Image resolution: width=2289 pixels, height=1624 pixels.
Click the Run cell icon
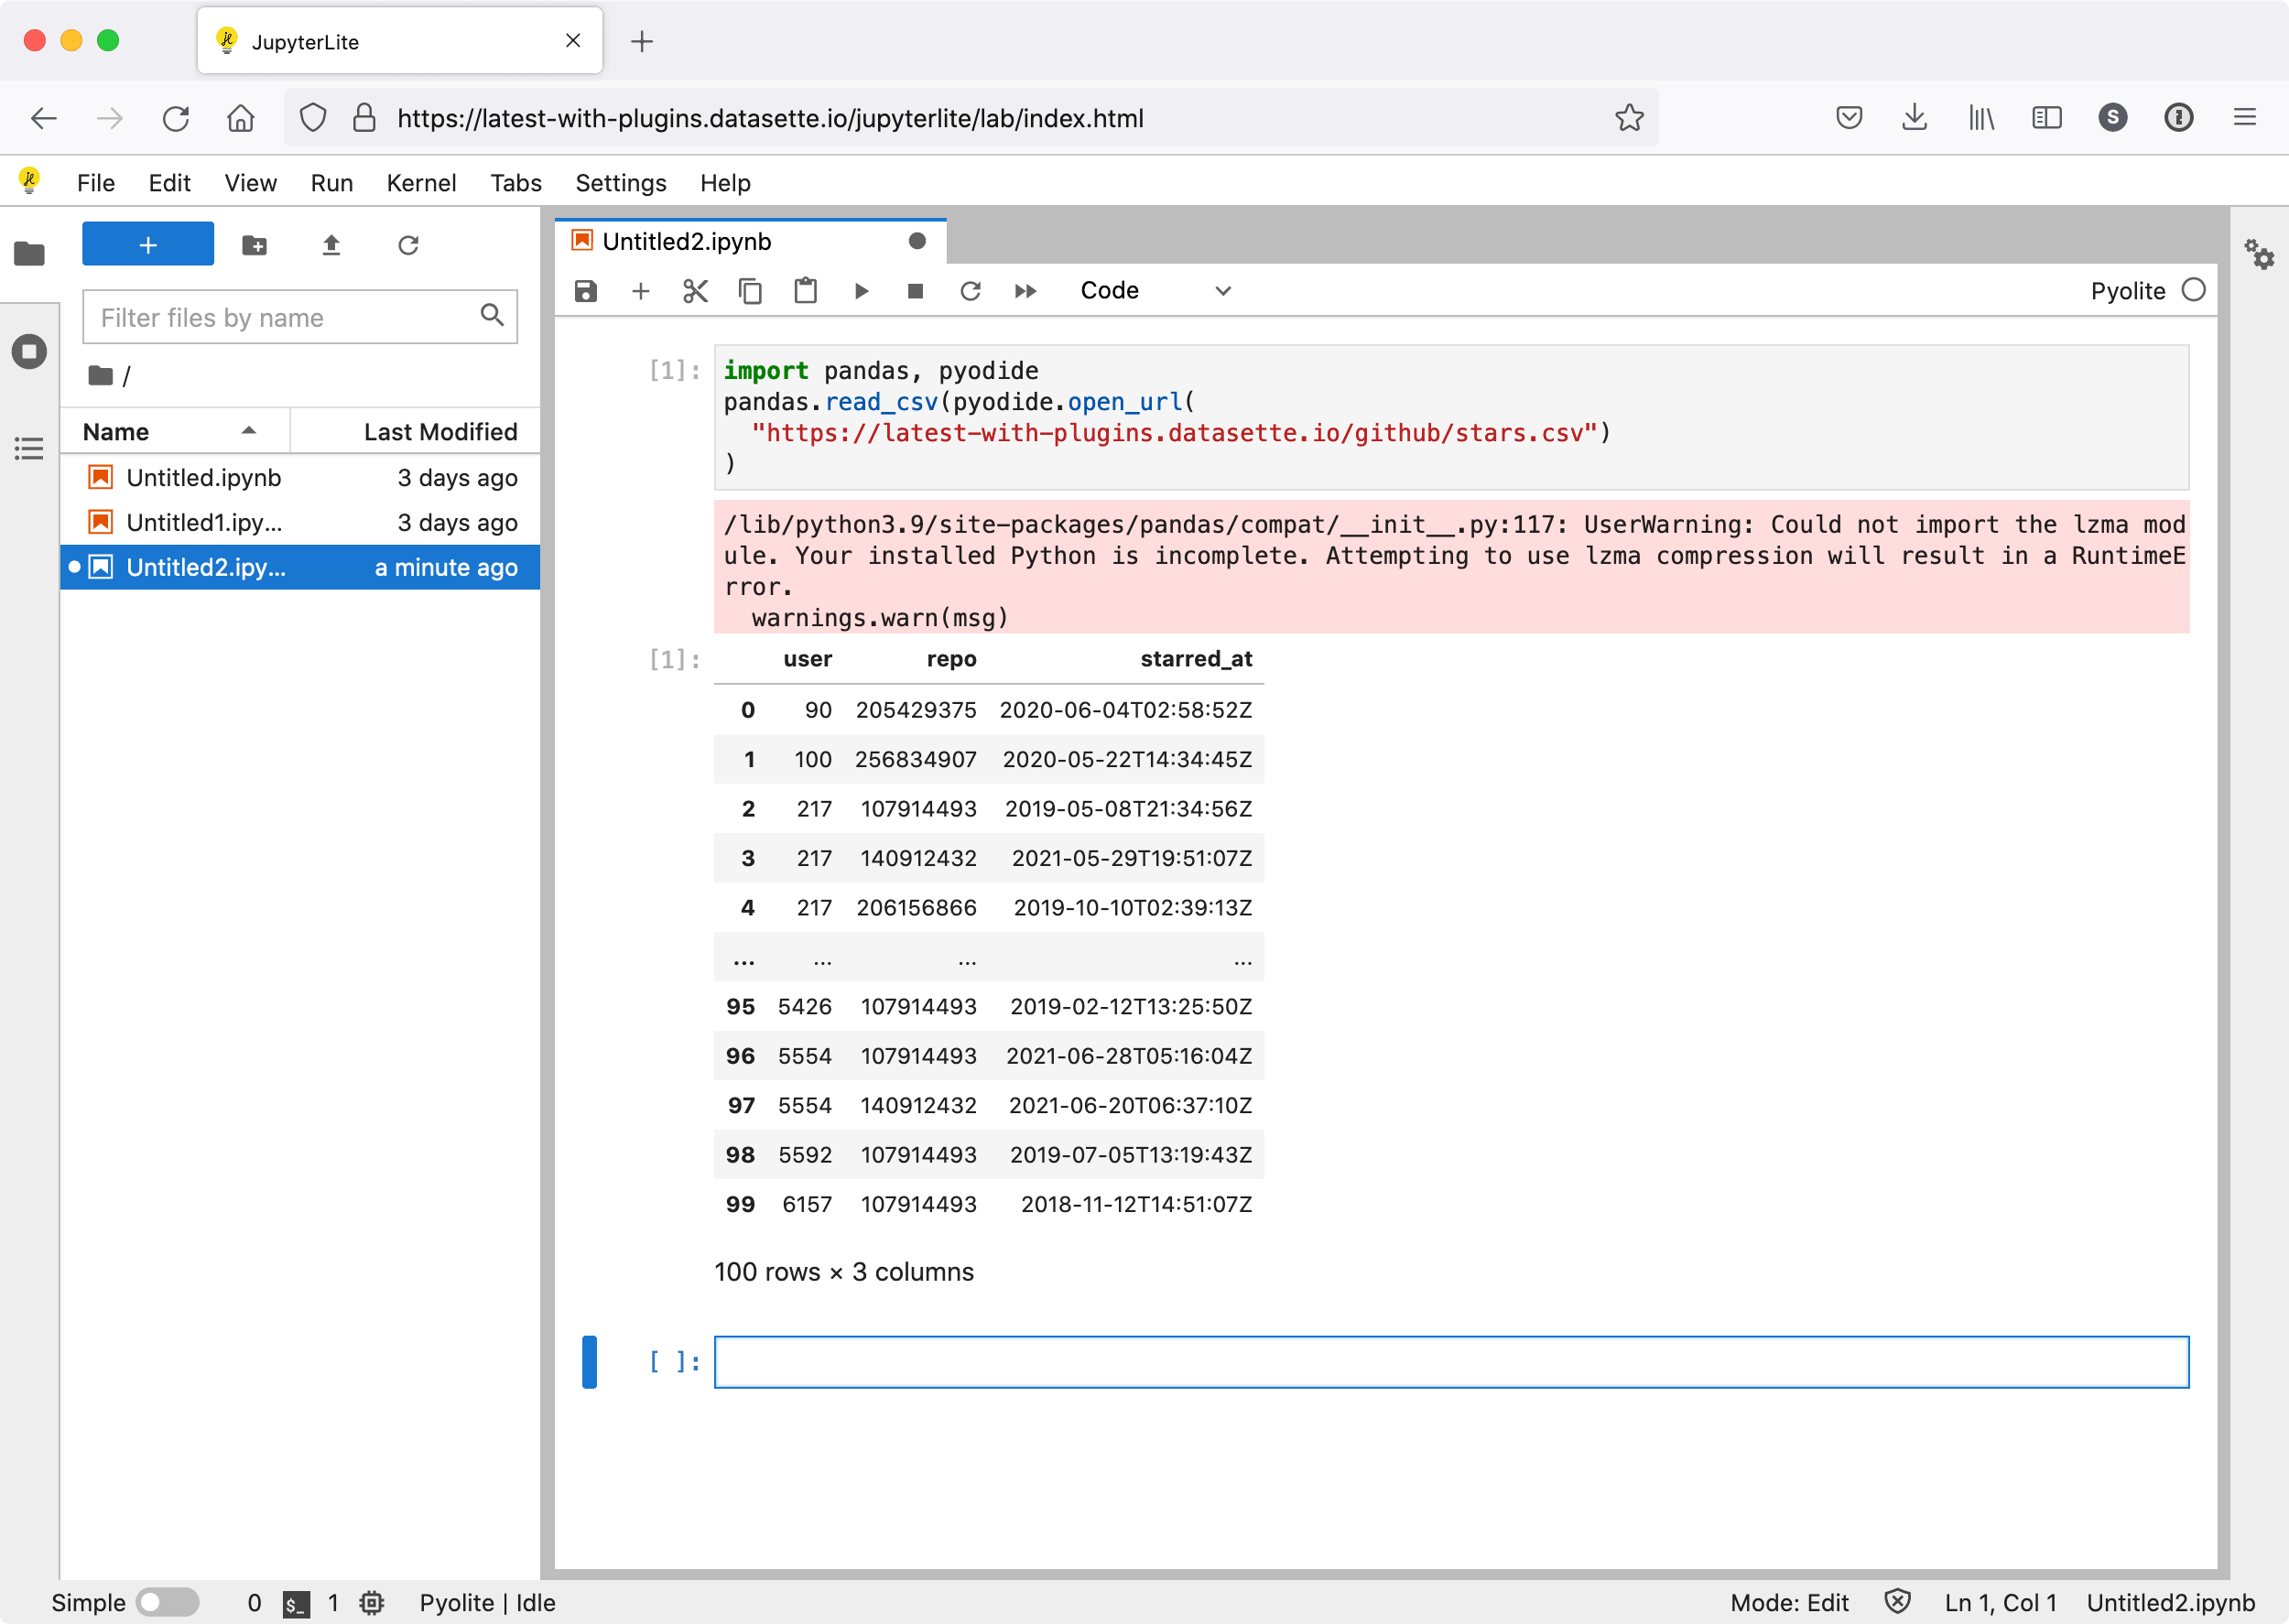(862, 290)
